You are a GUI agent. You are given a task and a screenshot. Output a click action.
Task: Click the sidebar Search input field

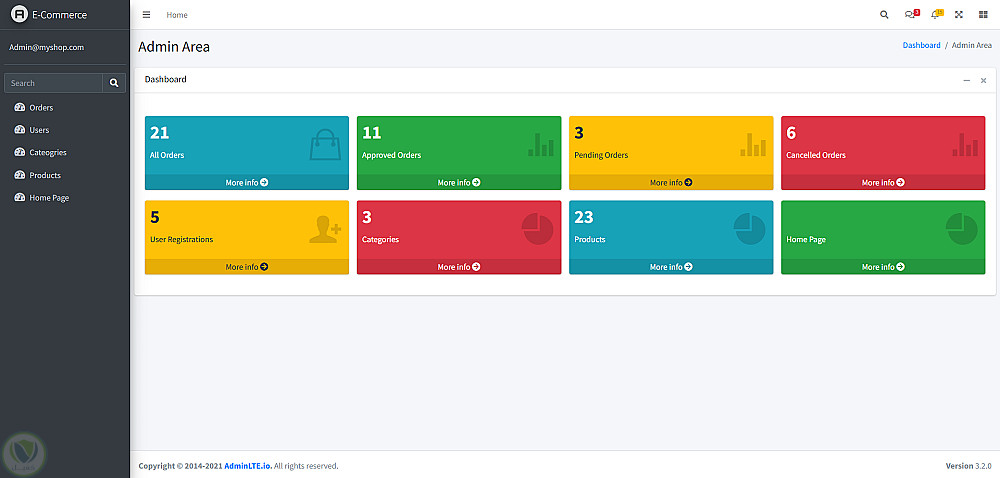[54, 83]
